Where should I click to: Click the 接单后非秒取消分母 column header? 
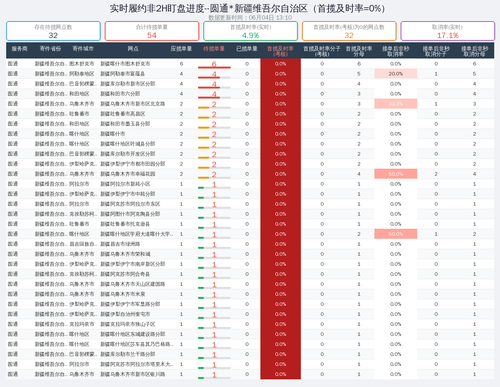pyautogui.click(x=475, y=51)
